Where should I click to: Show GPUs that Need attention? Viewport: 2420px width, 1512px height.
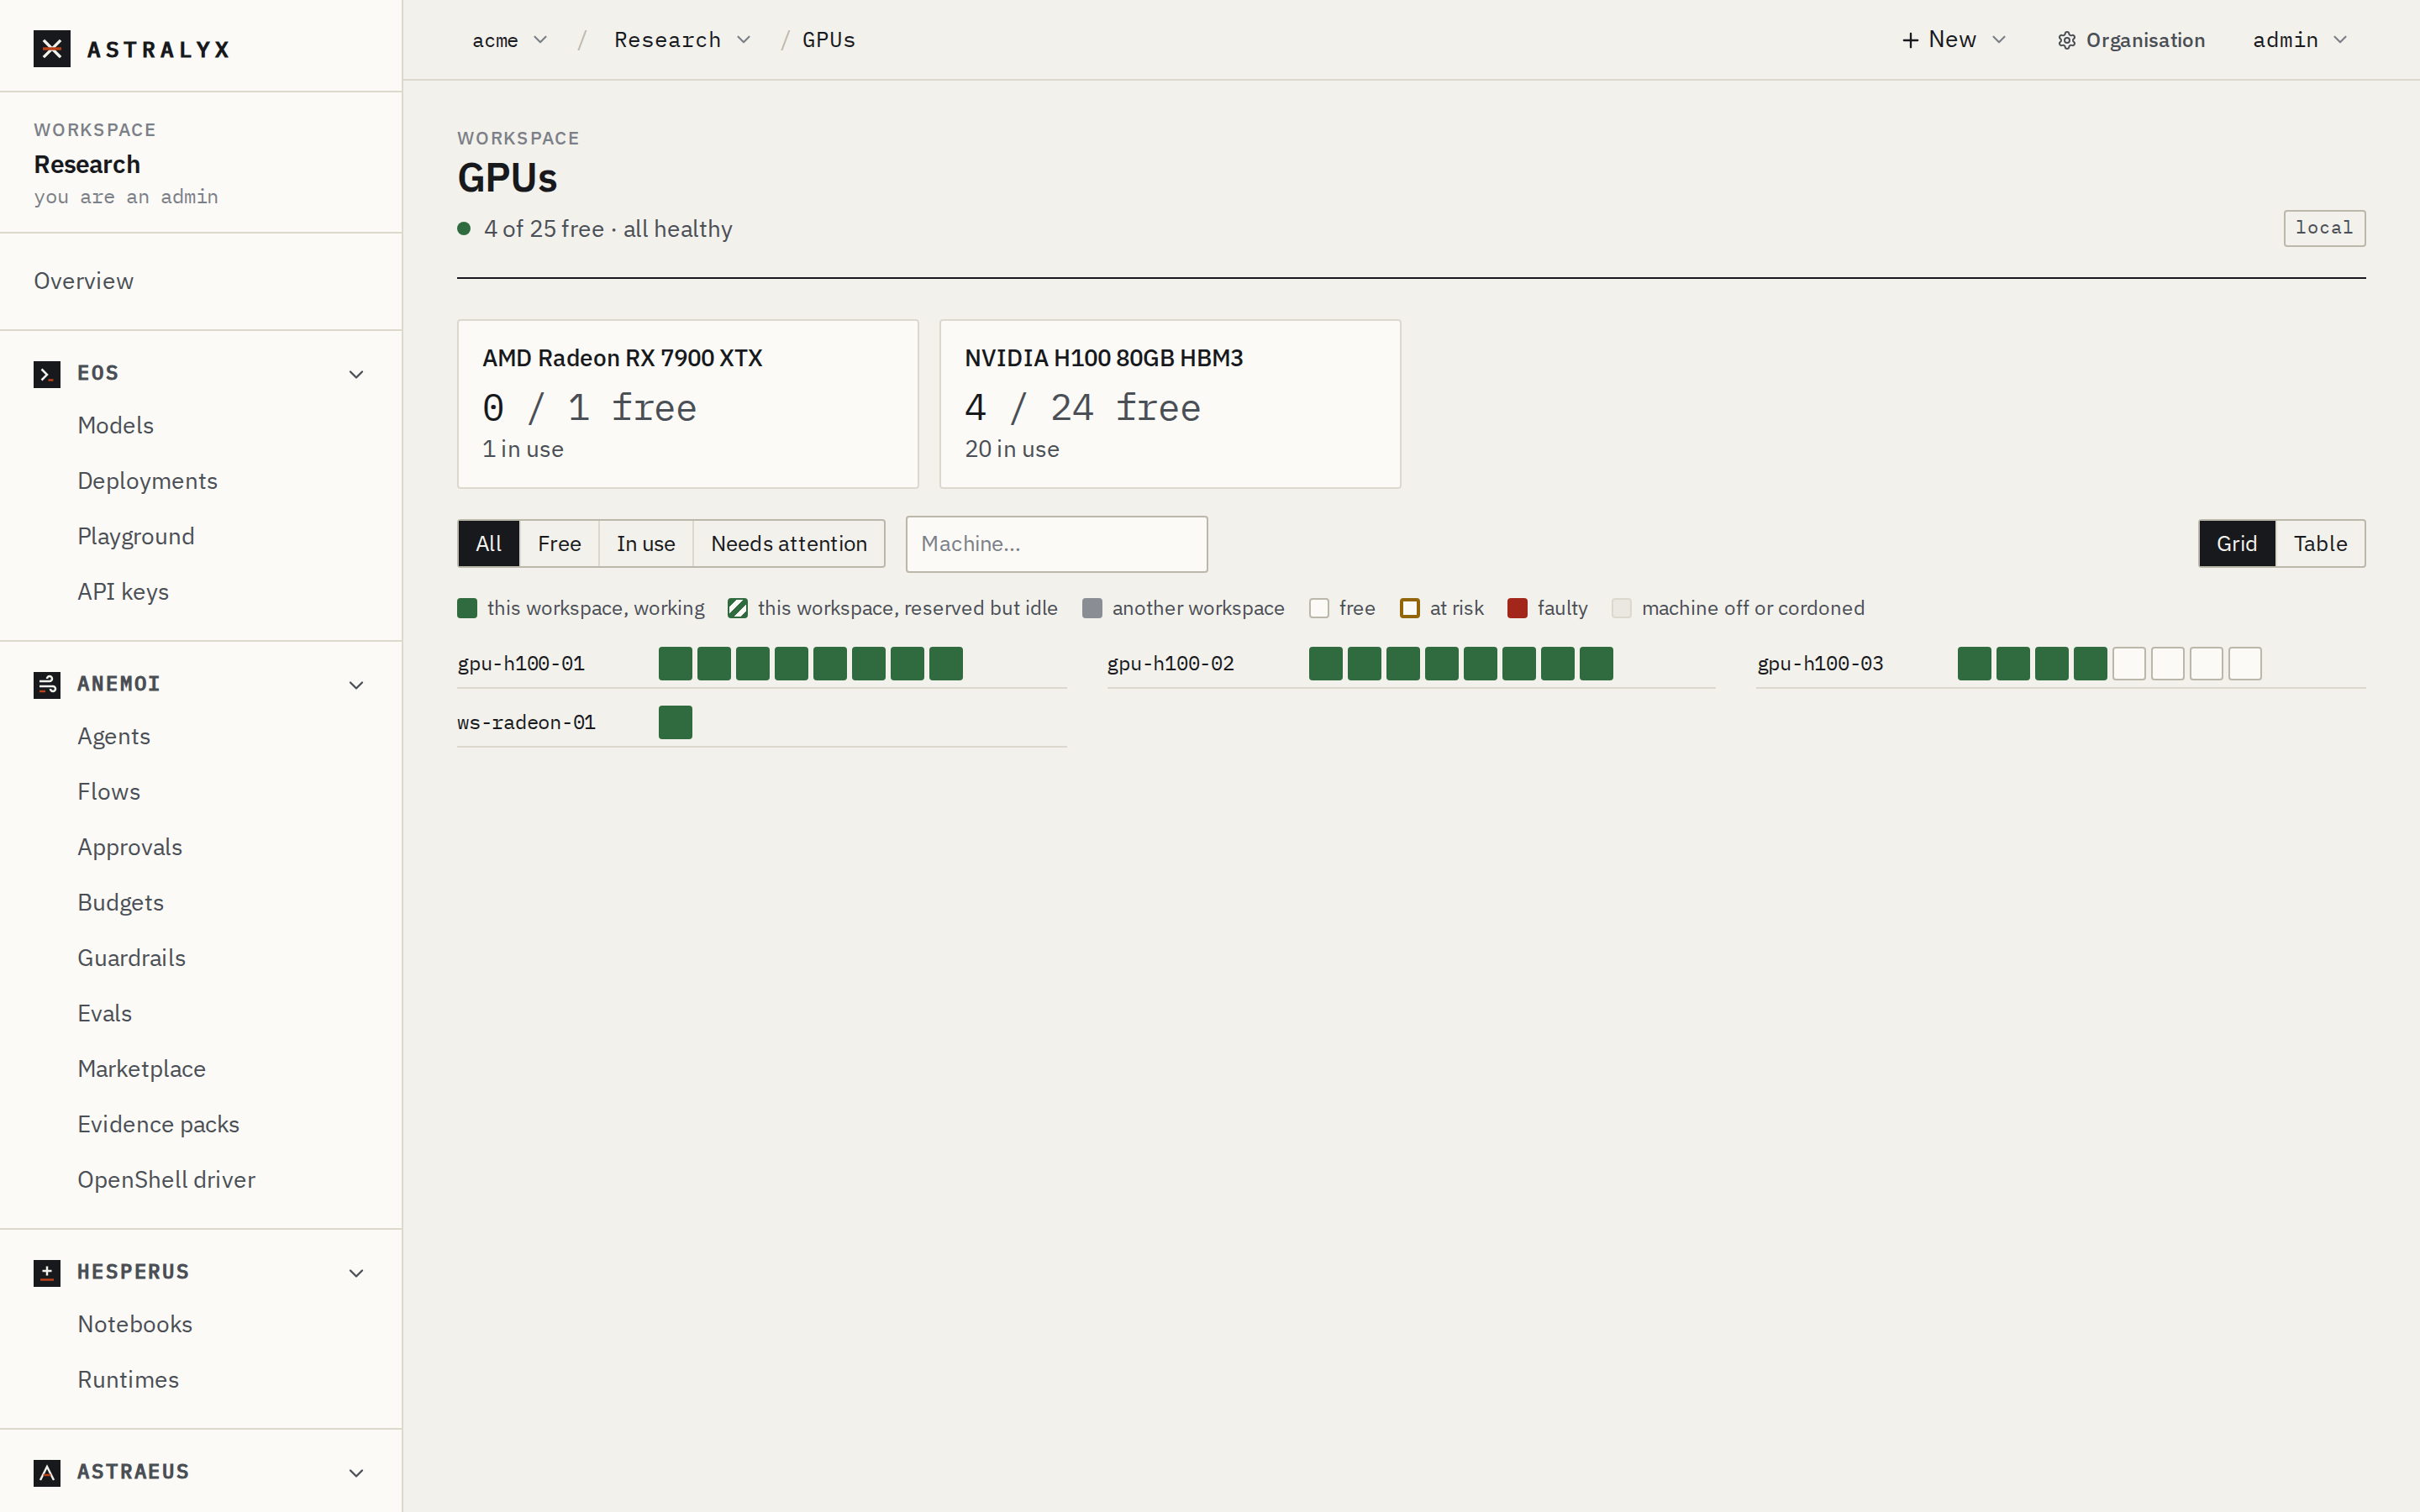pyautogui.click(x=789, y=544)
